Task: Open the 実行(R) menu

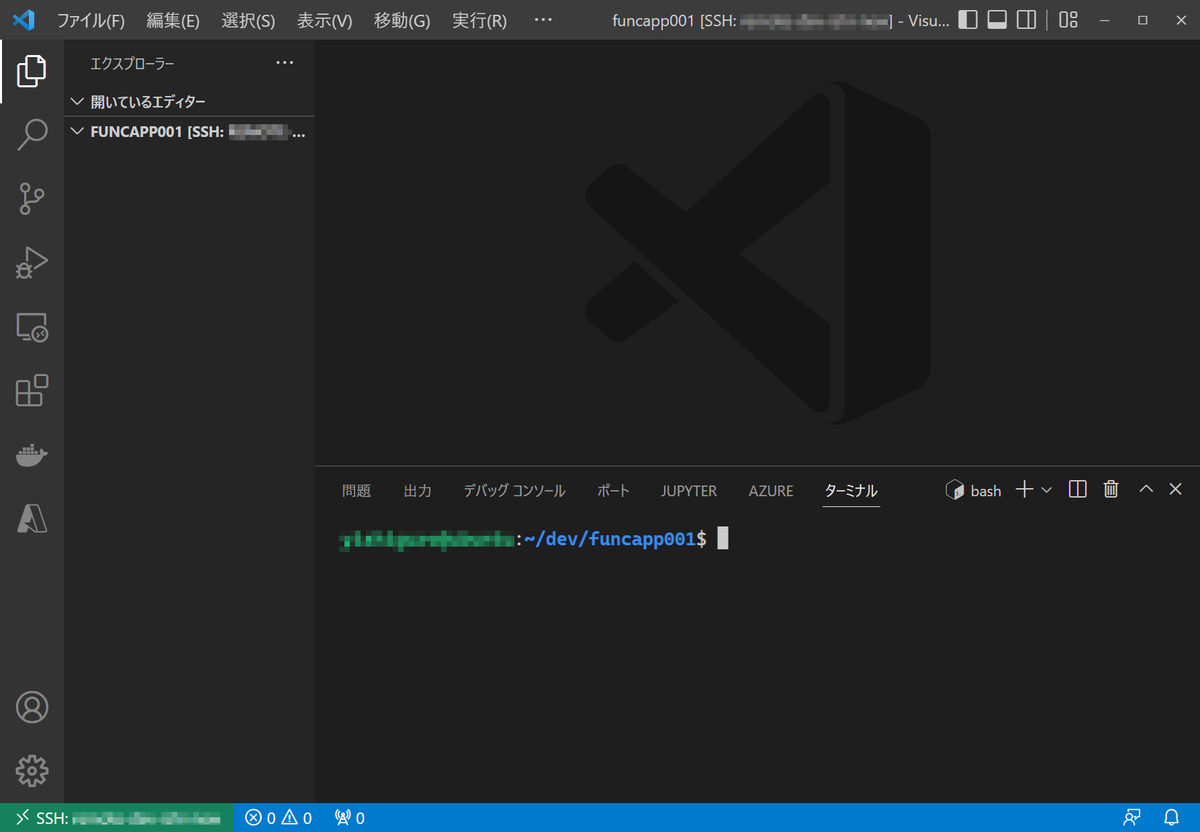Action: tap(479, 20)
